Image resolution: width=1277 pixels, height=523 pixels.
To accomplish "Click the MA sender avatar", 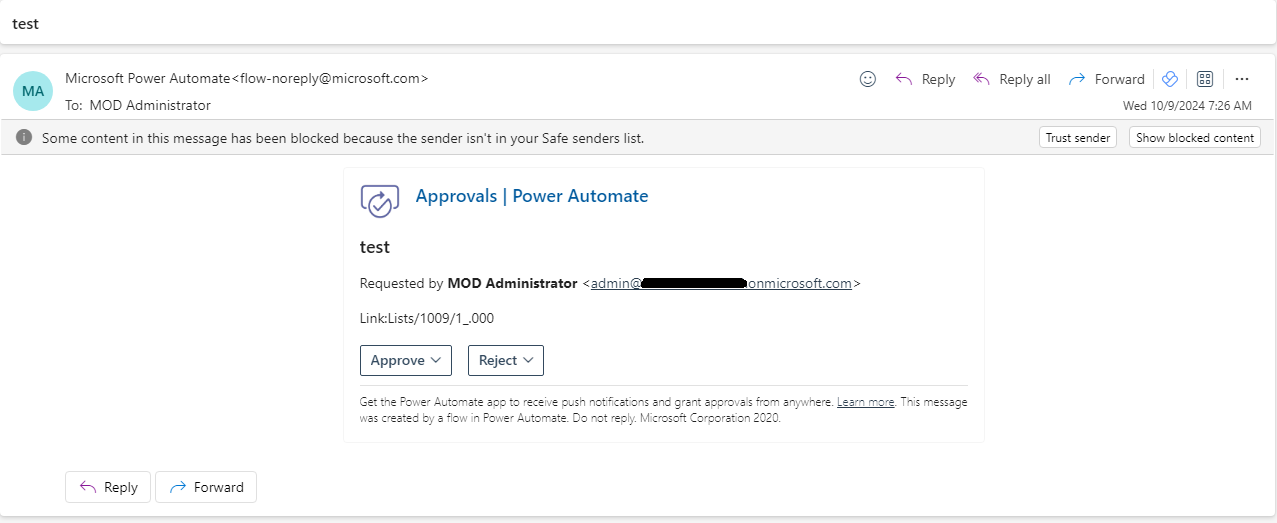I will (33, 91).
